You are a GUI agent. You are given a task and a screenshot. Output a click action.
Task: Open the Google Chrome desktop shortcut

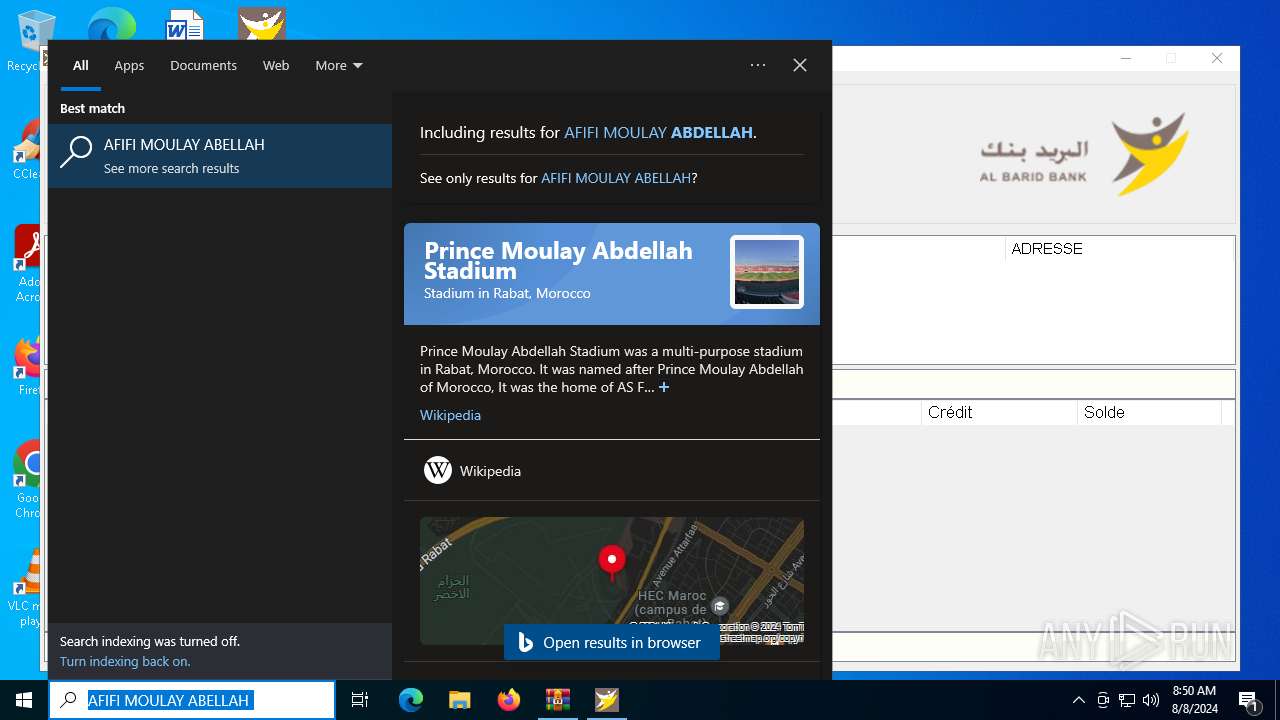(28, 480)
